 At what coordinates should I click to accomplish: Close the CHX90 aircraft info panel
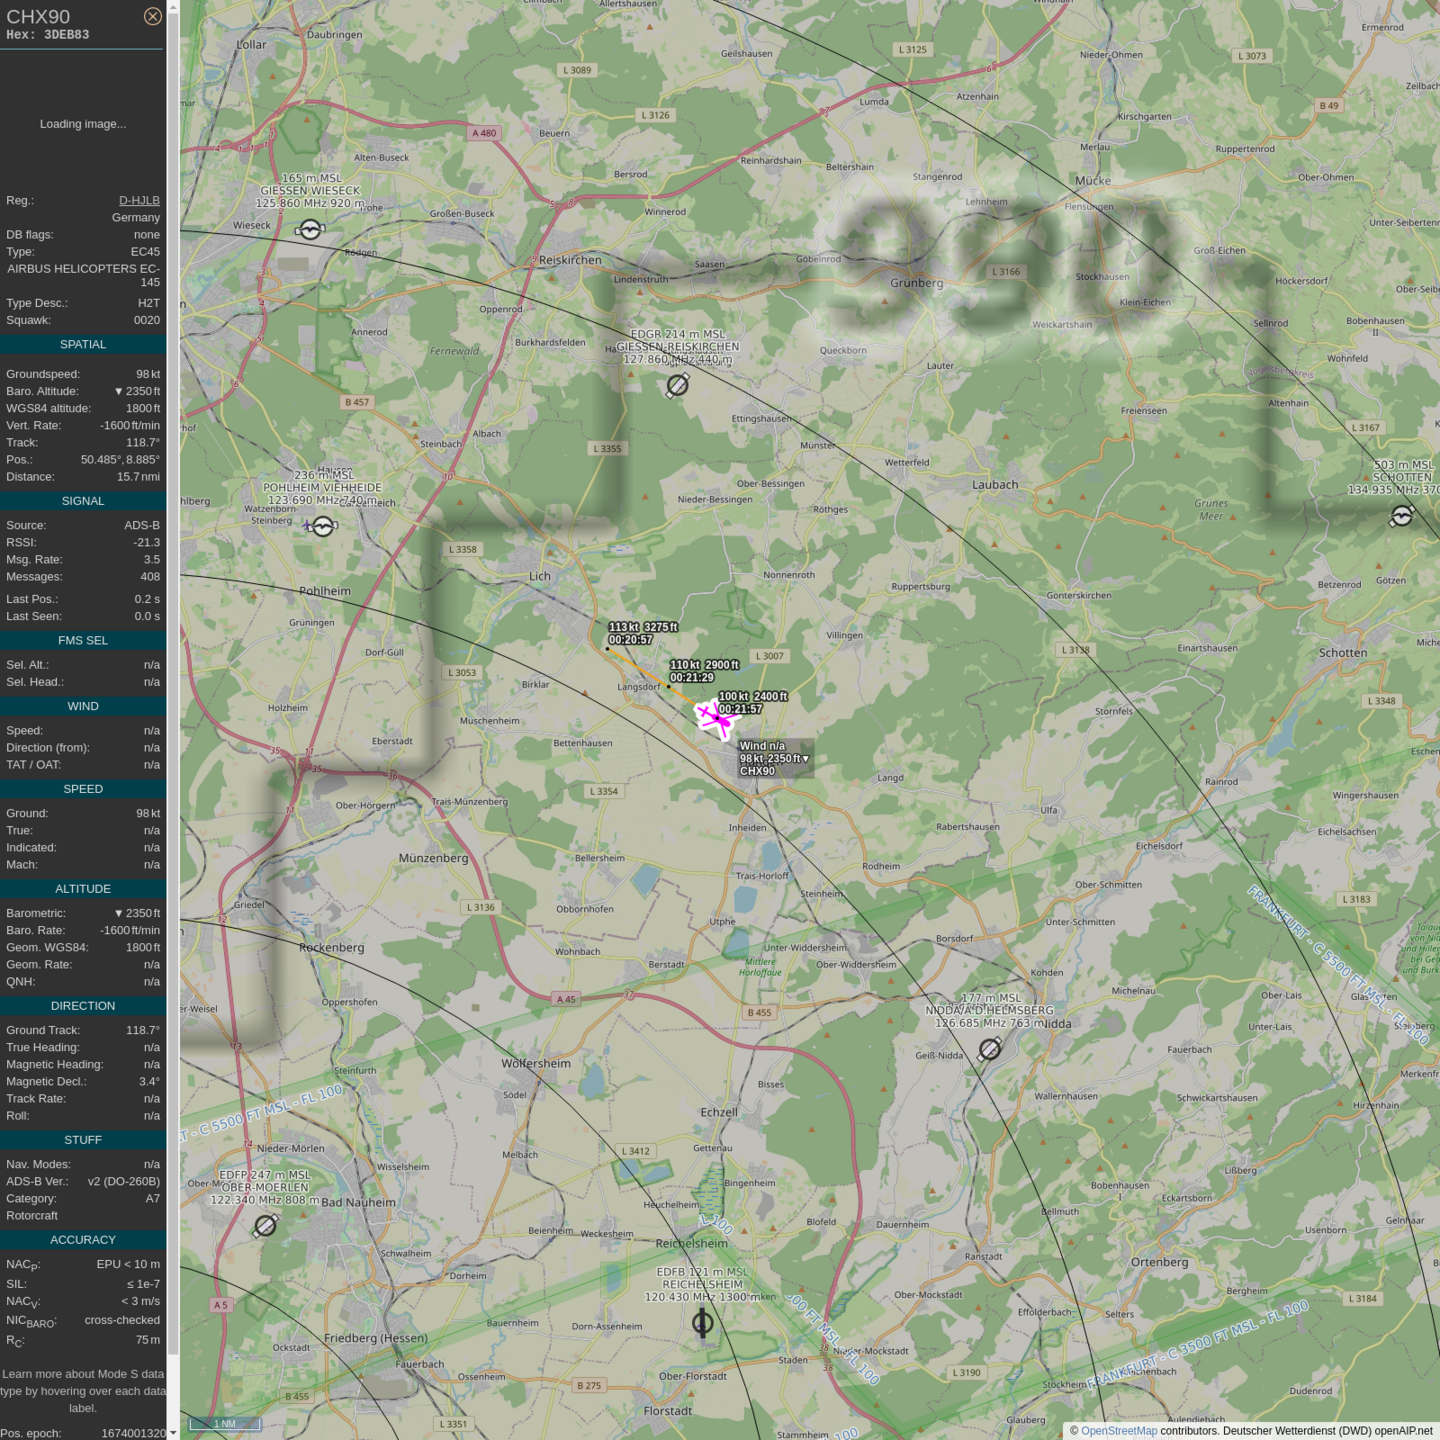pos(152,16)
